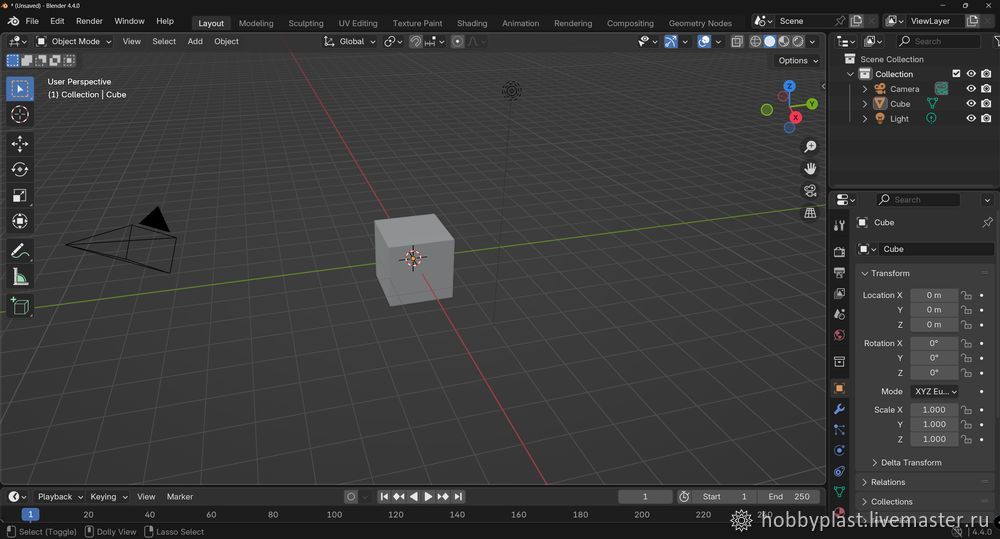The image size is (1000, 539).
Task: Open the Render properties tab
Action: point(839,252)
